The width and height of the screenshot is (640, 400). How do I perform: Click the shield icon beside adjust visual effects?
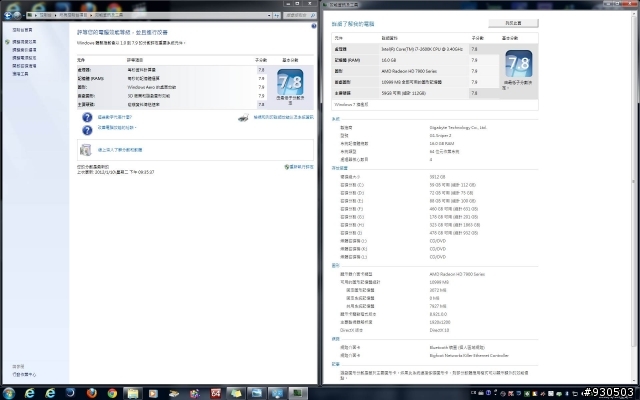click(x=7, y=42)
